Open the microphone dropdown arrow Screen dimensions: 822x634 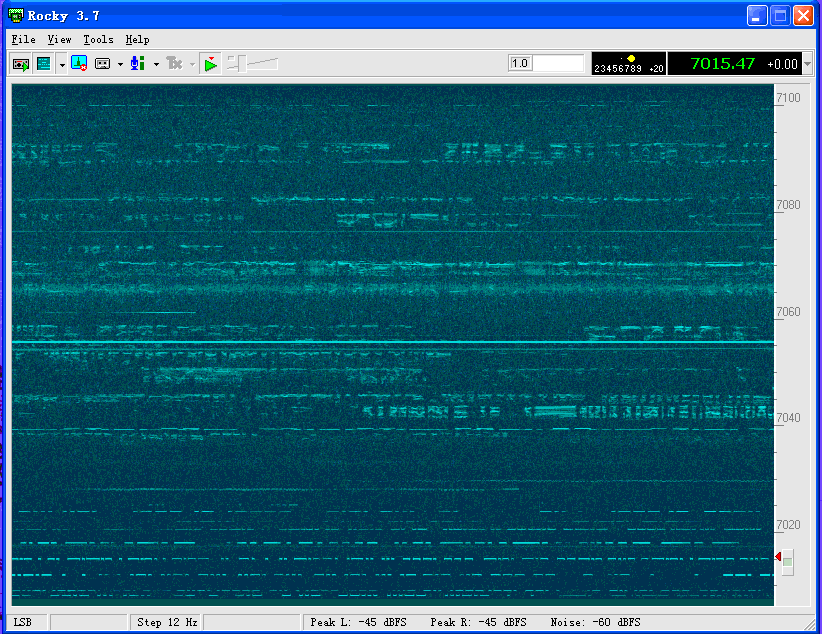tap(156, 65)
